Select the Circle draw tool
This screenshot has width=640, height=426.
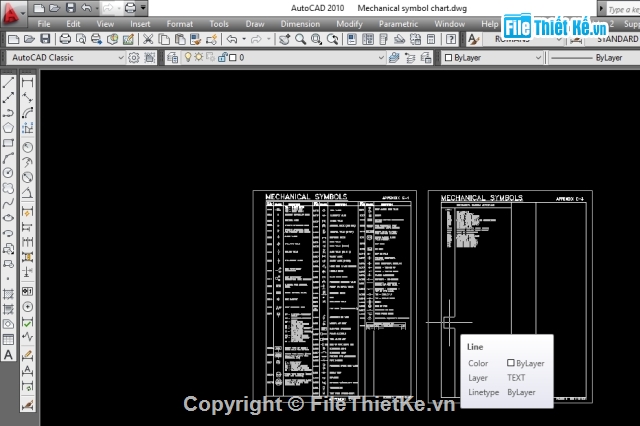pyautogui.click(x=9, y=173)
